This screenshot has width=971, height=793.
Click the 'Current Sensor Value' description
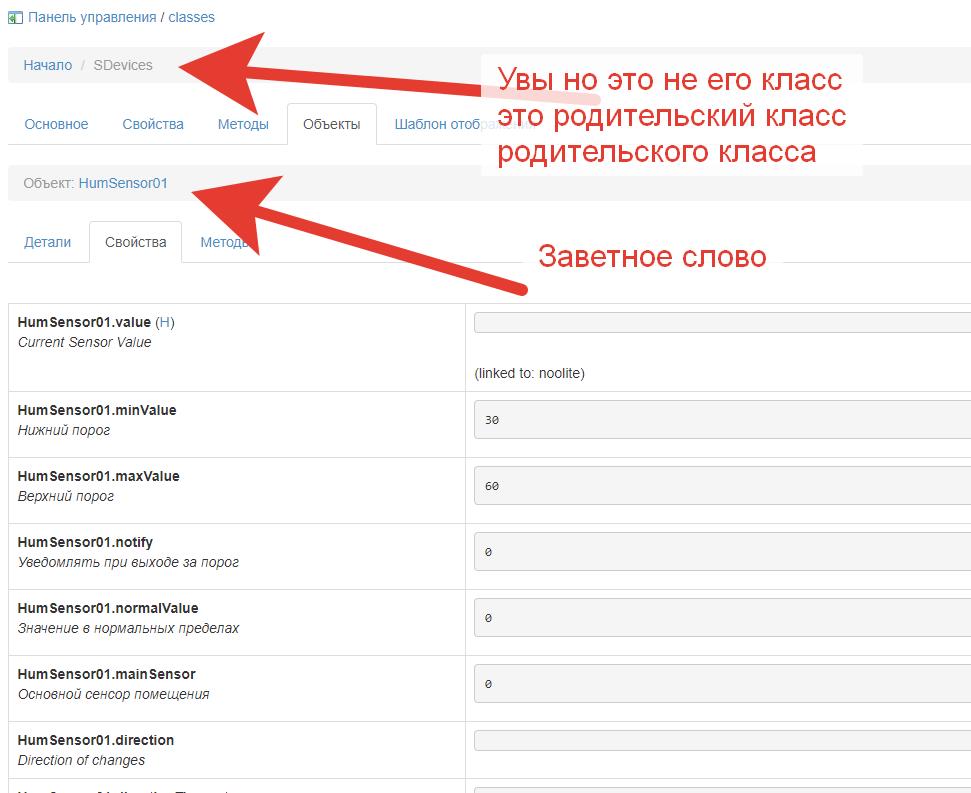(x=85, y=342)
